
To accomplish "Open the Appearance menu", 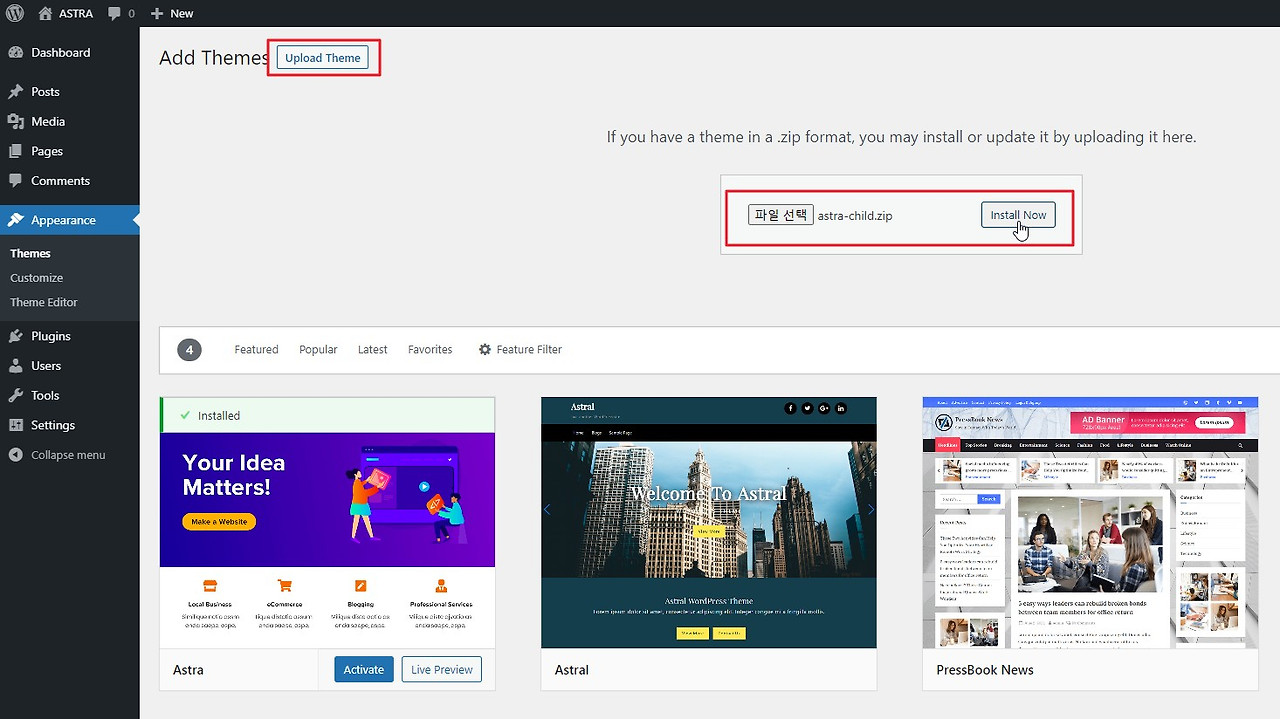I will click(x=70, y=220).
